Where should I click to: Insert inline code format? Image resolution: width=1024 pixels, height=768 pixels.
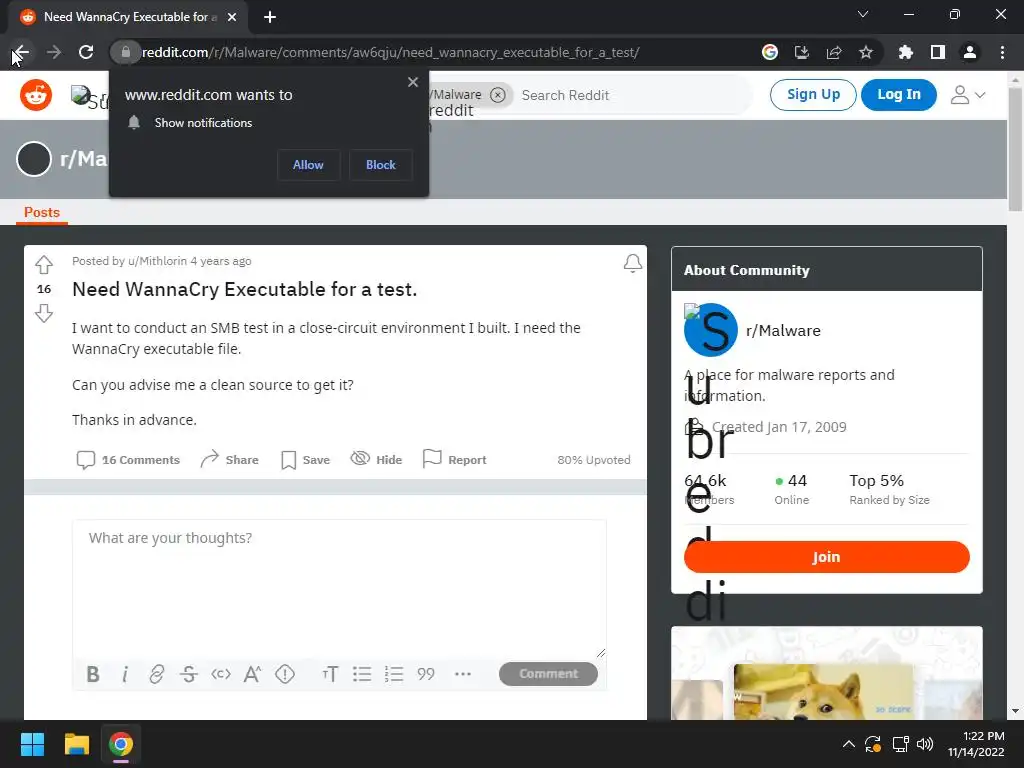click(x=221, y=674)
